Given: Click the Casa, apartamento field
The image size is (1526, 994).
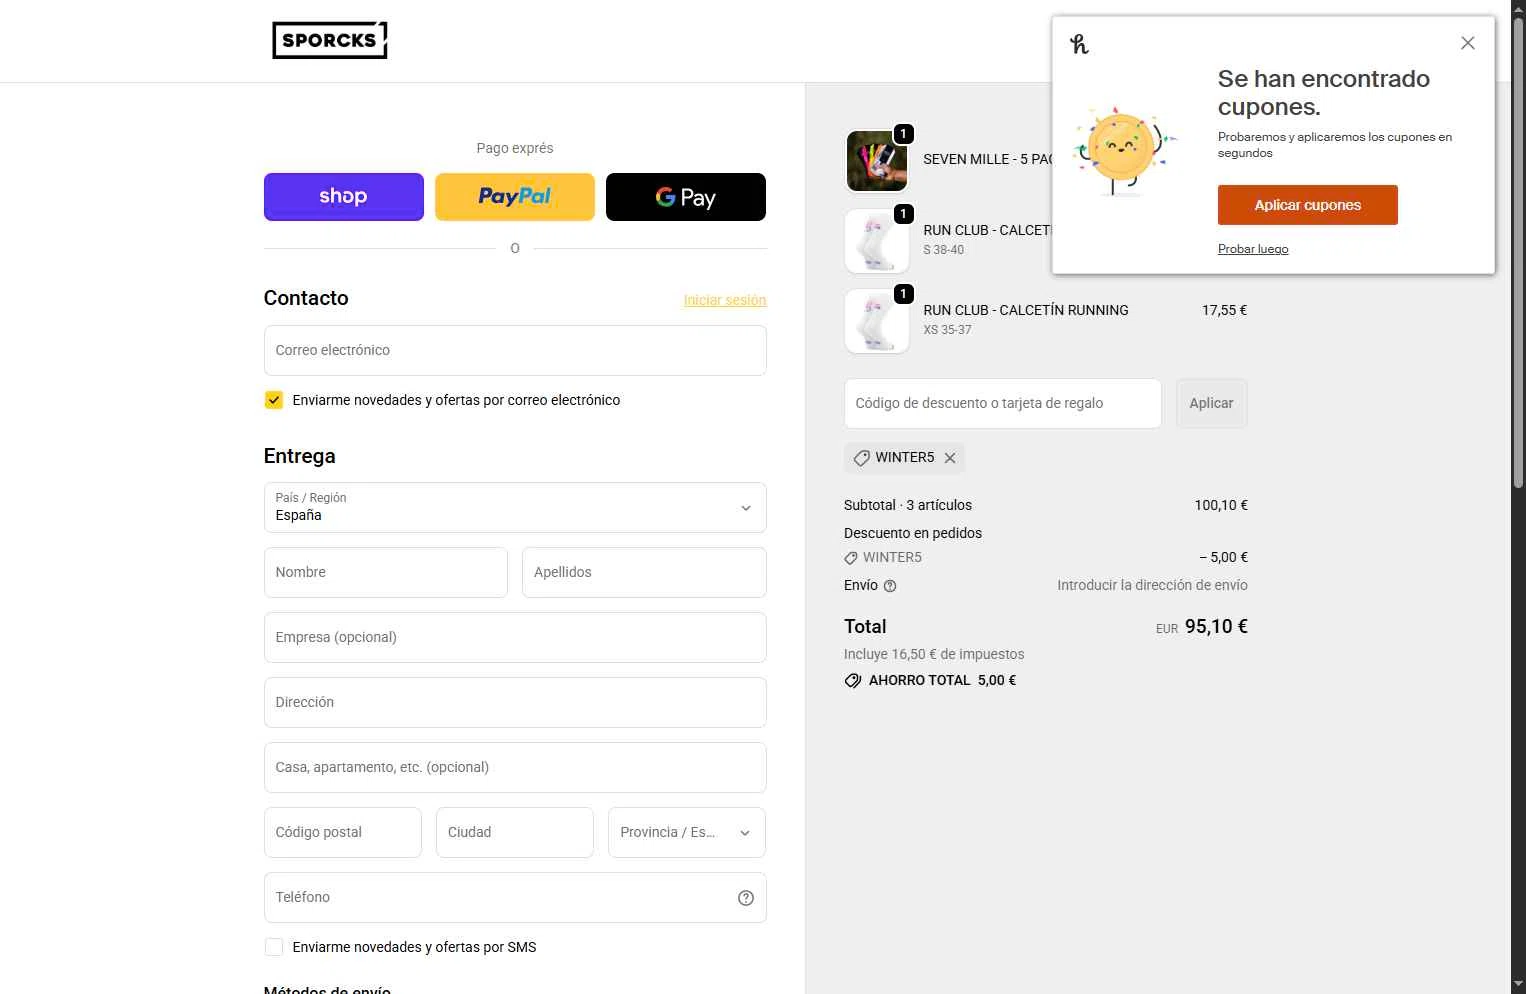Looking at the screenshot, I should 515,767.
